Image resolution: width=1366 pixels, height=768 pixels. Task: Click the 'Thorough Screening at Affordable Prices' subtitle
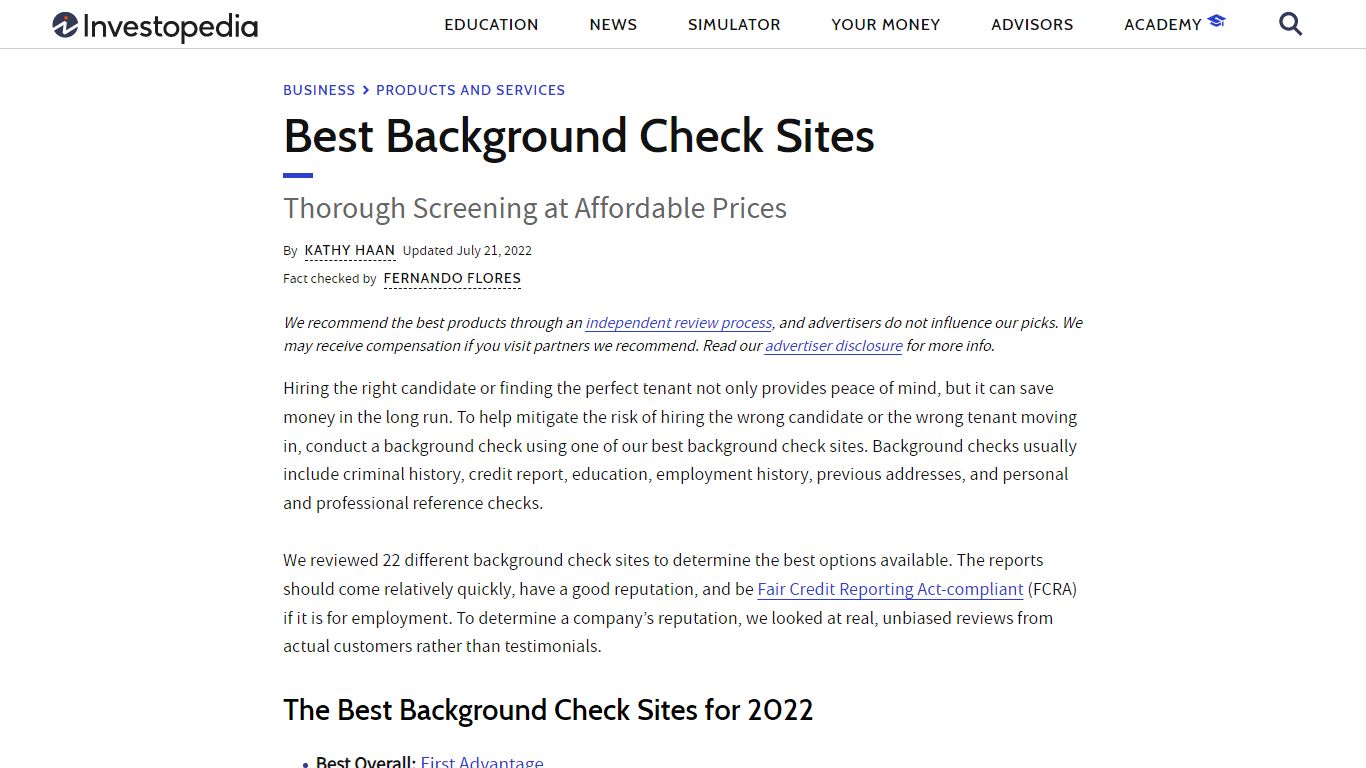535,208
